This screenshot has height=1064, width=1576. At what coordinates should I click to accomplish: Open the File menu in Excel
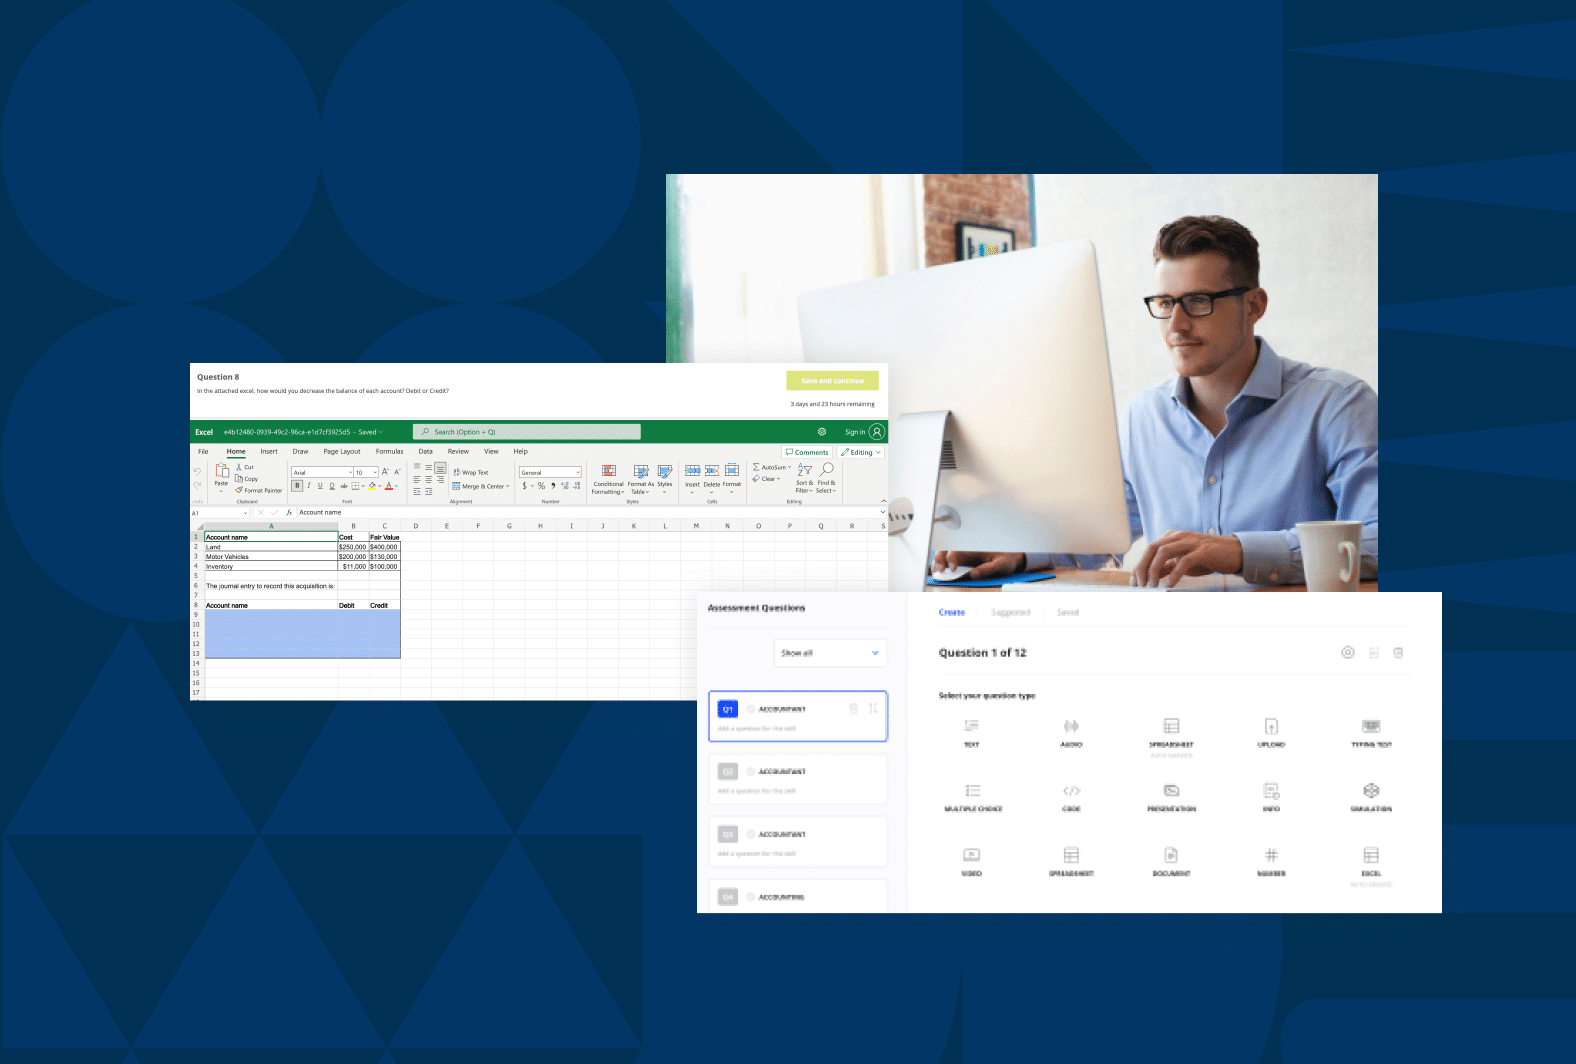coord(203,452)
